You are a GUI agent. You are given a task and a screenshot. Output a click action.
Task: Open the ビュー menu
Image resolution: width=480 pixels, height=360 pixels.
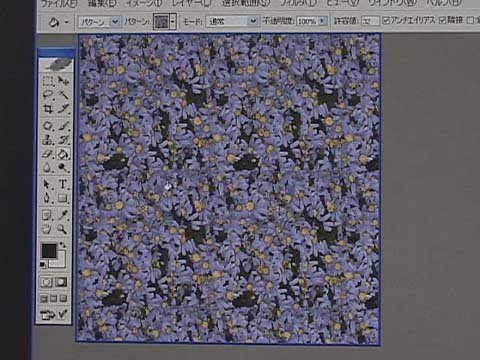[x=343, y=3]
